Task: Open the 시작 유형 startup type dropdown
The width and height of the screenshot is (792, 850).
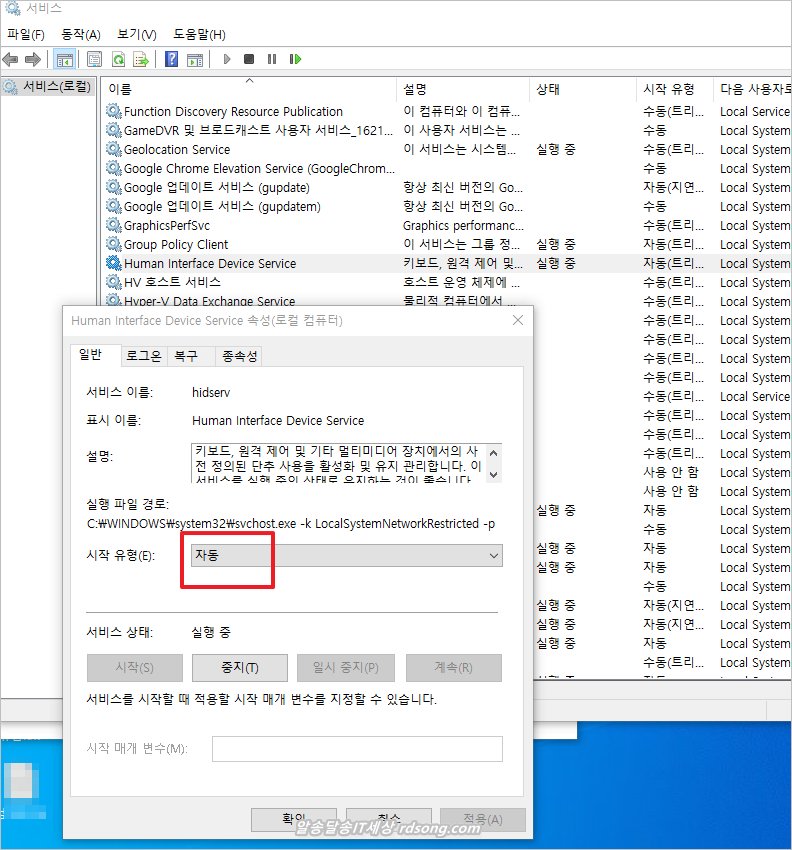Action: tap(346, 555)
